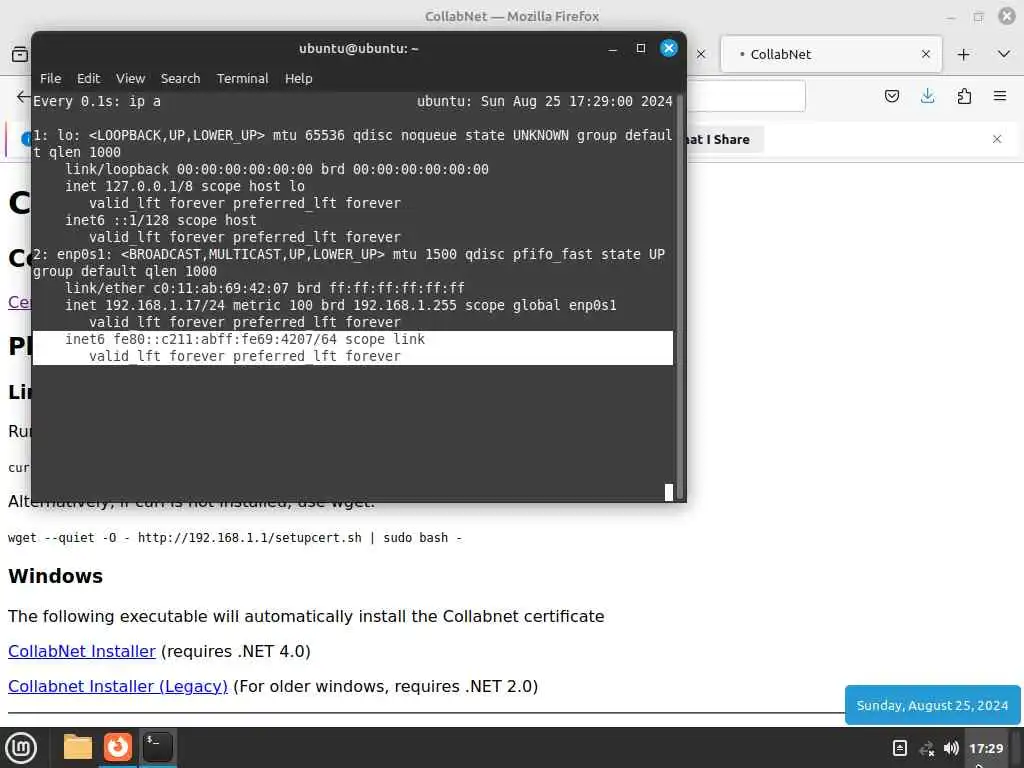Click the link/ether c0:11:ab:69:42:07 line
Viewport: 1024px width, 768px height.
(x=264, y=288)
